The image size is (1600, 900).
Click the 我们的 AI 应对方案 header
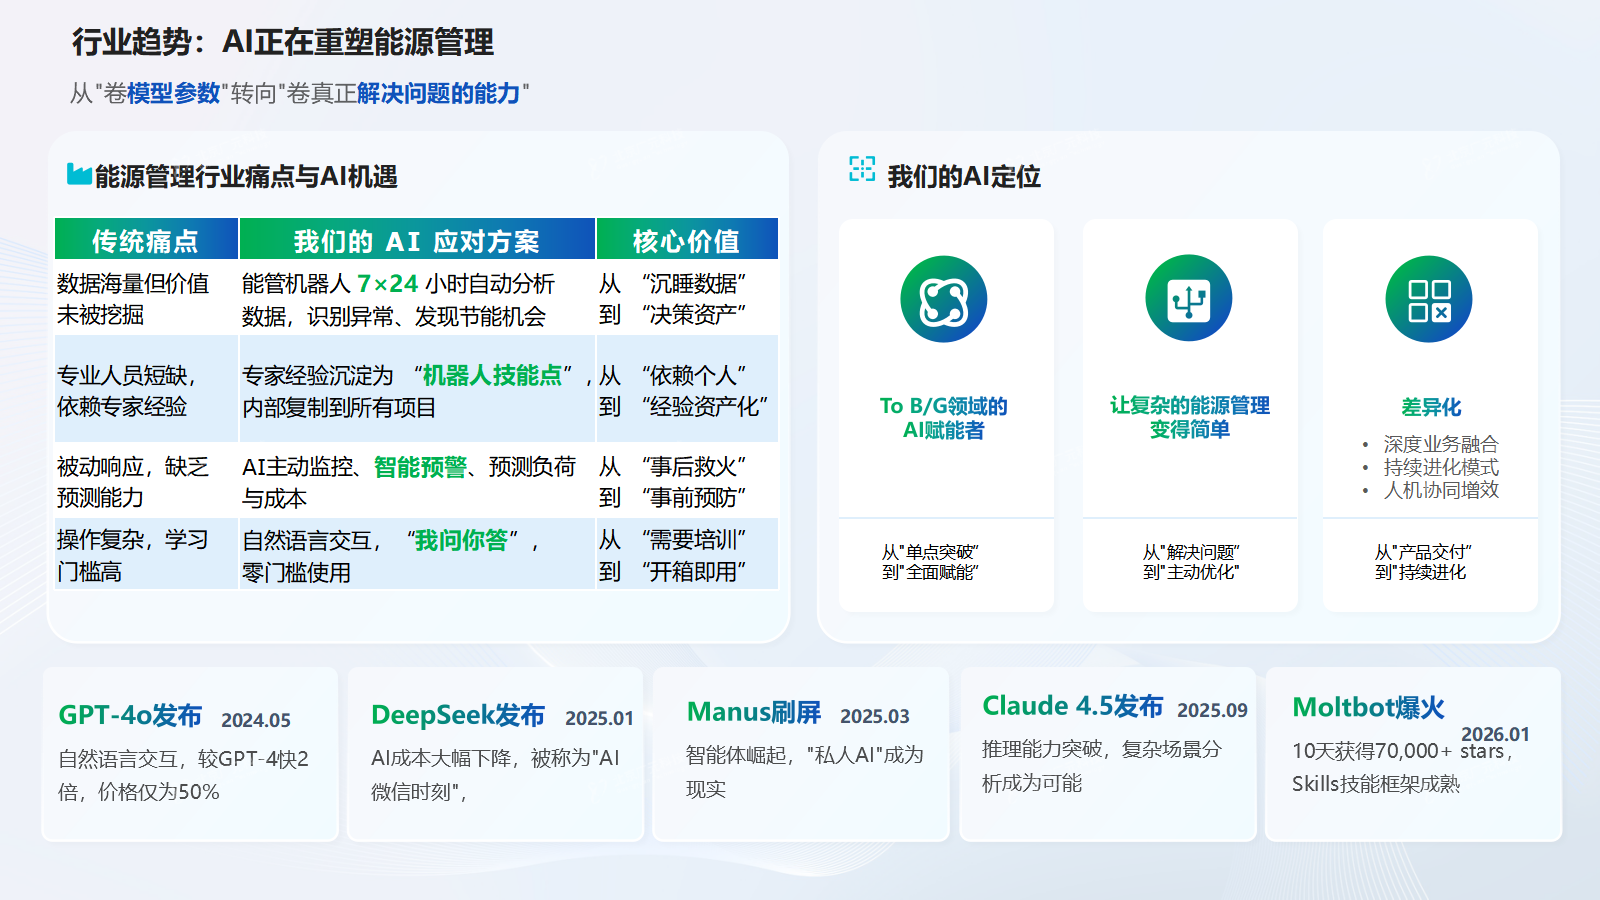(x=417, y=239)
